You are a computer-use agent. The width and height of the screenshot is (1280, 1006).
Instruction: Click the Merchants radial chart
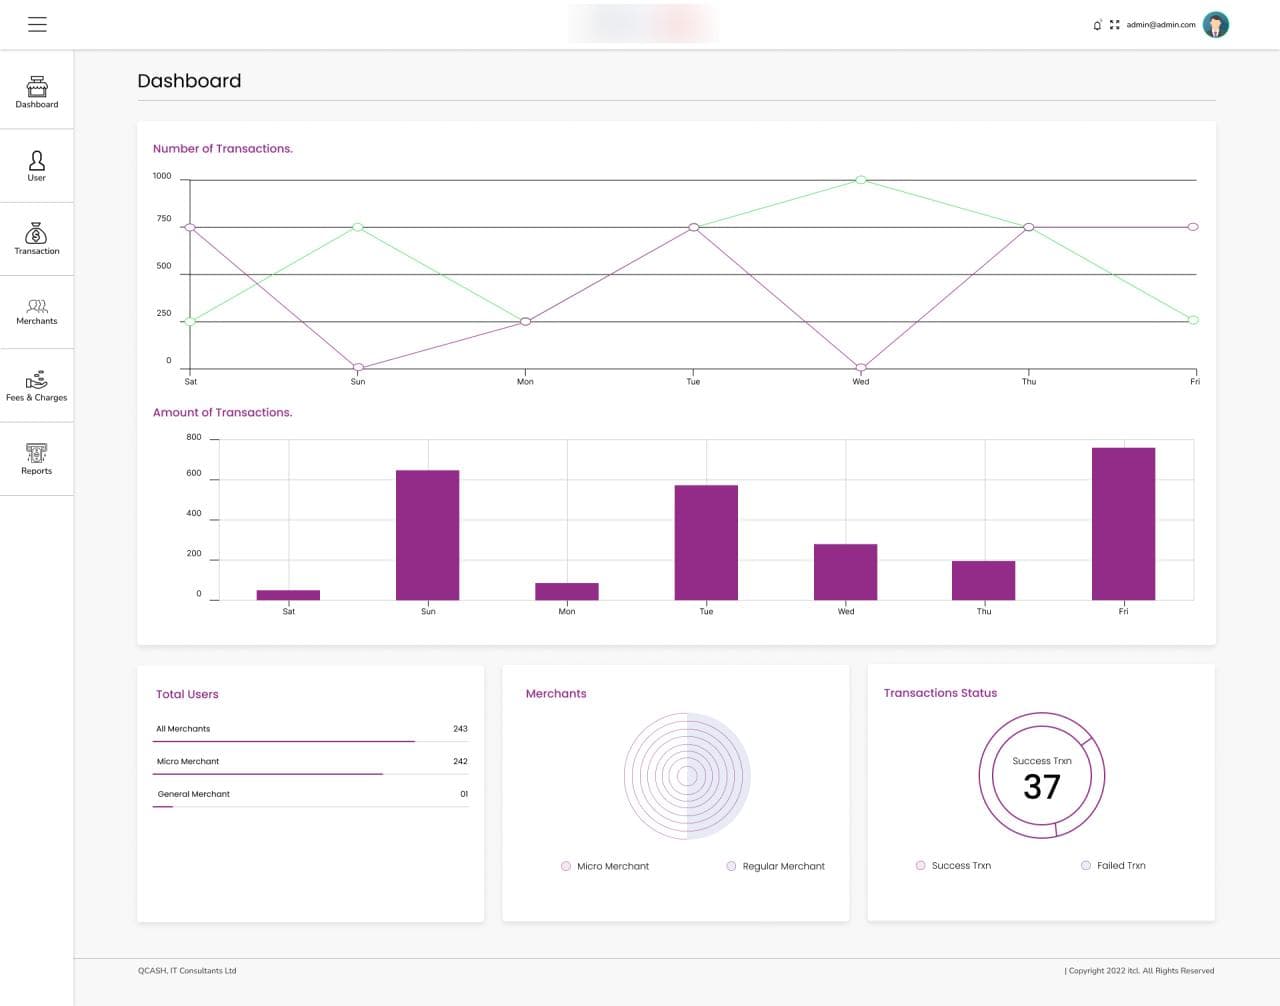[x=687, y=776]
